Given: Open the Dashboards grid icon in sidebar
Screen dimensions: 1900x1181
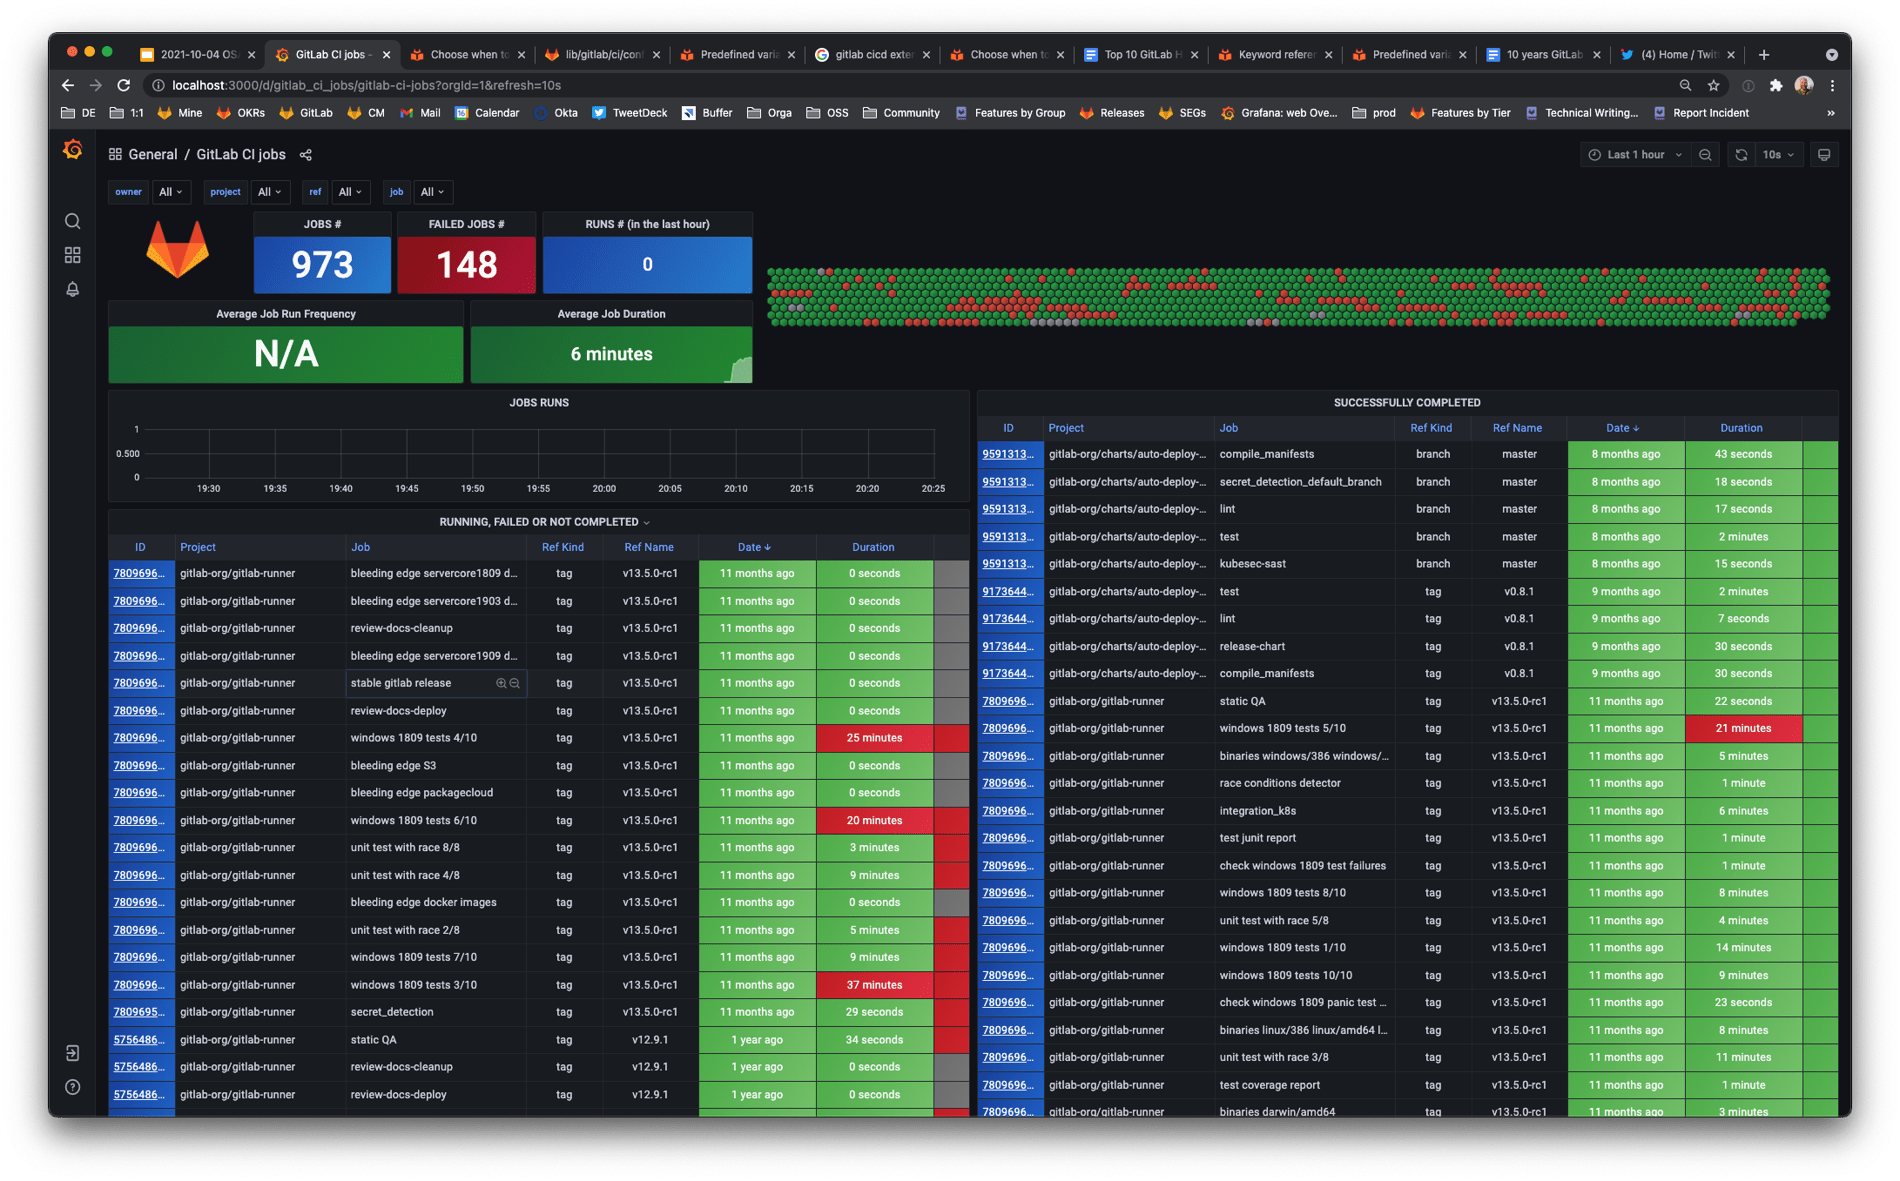Looking at the screenshot, I should (73, 255).
